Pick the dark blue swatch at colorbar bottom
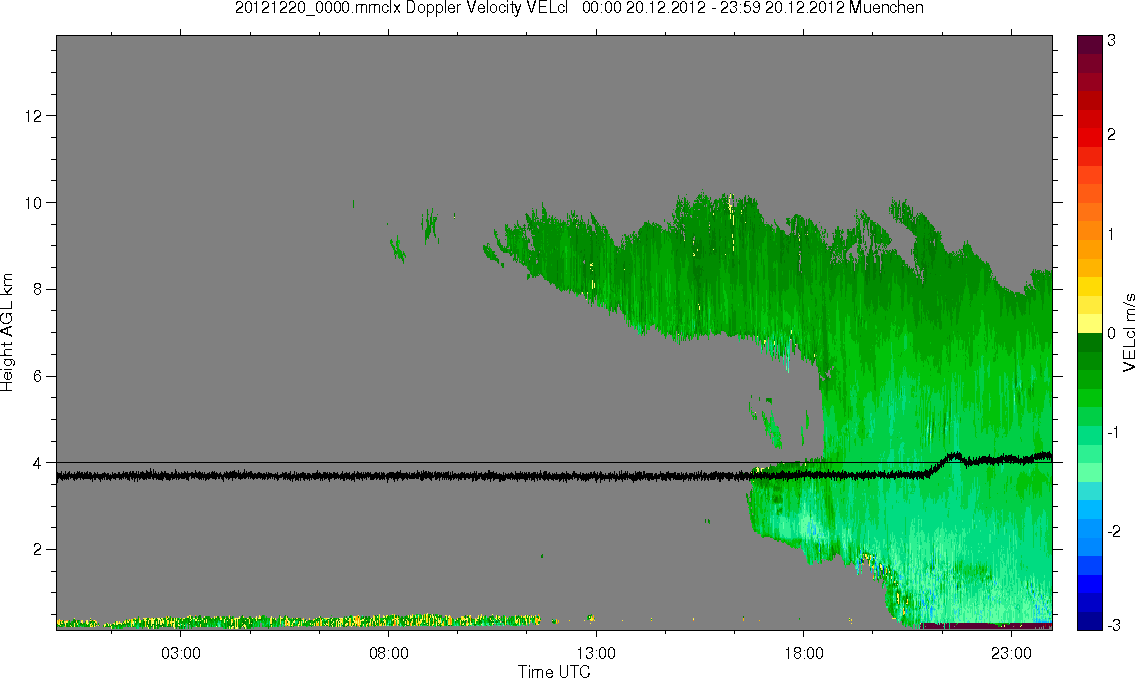 [x=1089, y=621]
